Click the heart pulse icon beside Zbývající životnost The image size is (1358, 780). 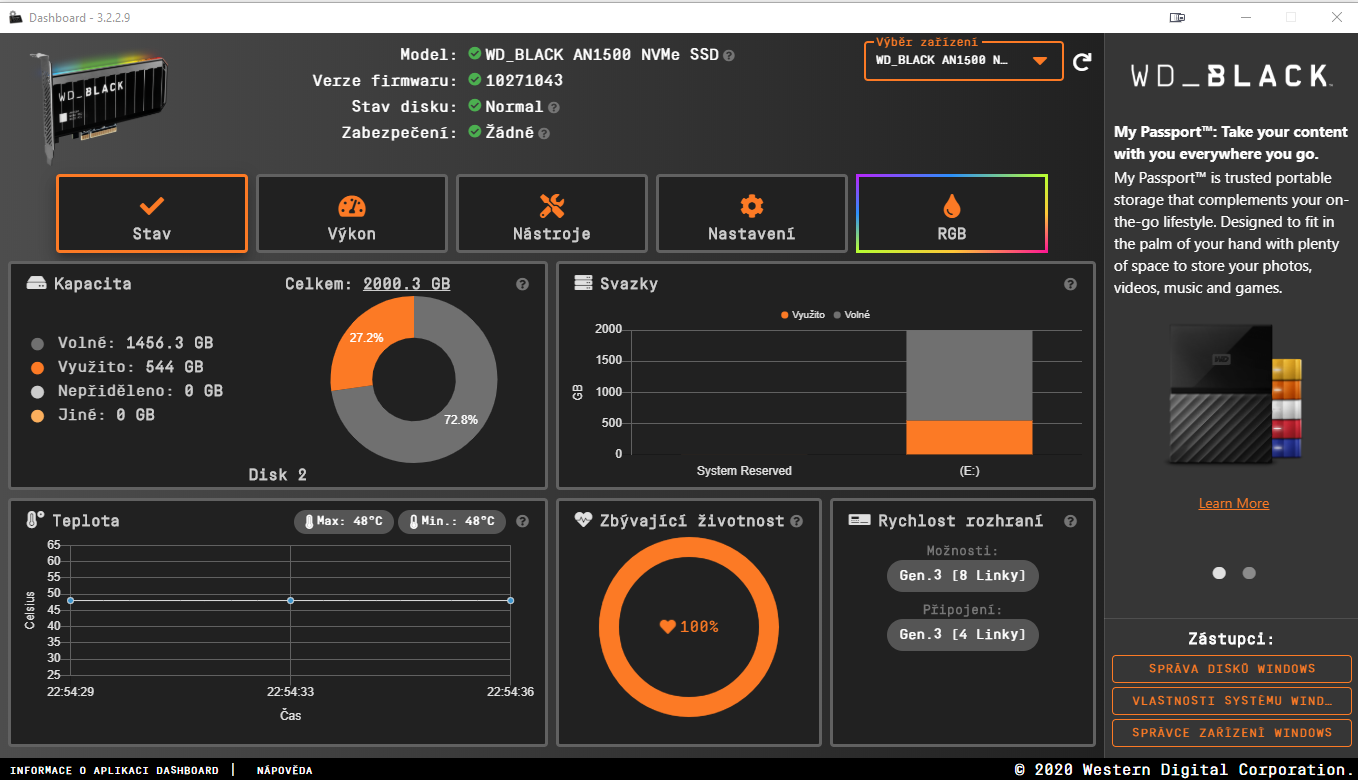point(584,520)
